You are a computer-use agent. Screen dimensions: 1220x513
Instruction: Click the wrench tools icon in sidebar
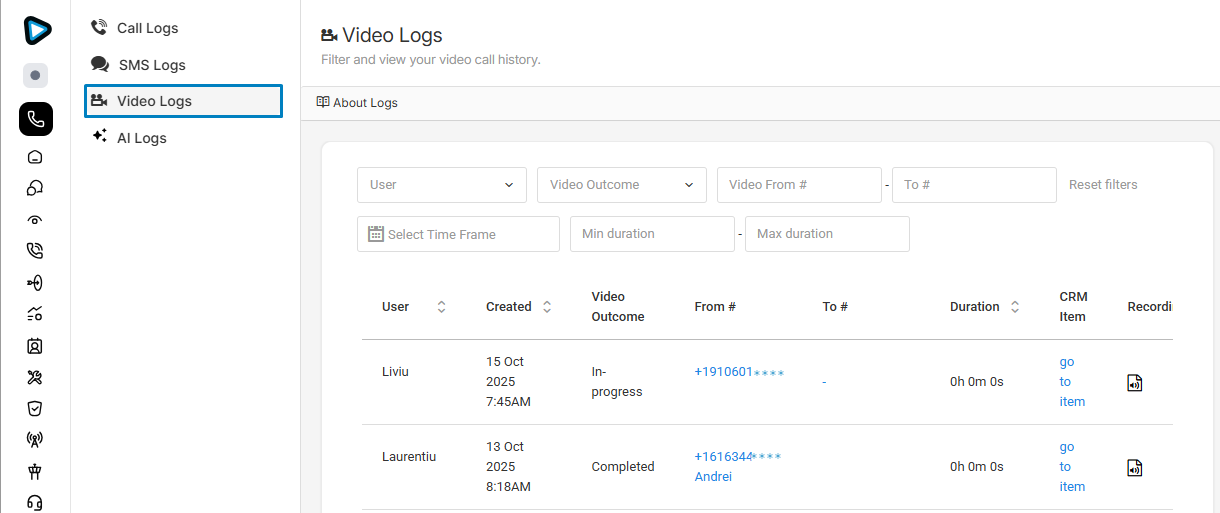tap(35, 377)
